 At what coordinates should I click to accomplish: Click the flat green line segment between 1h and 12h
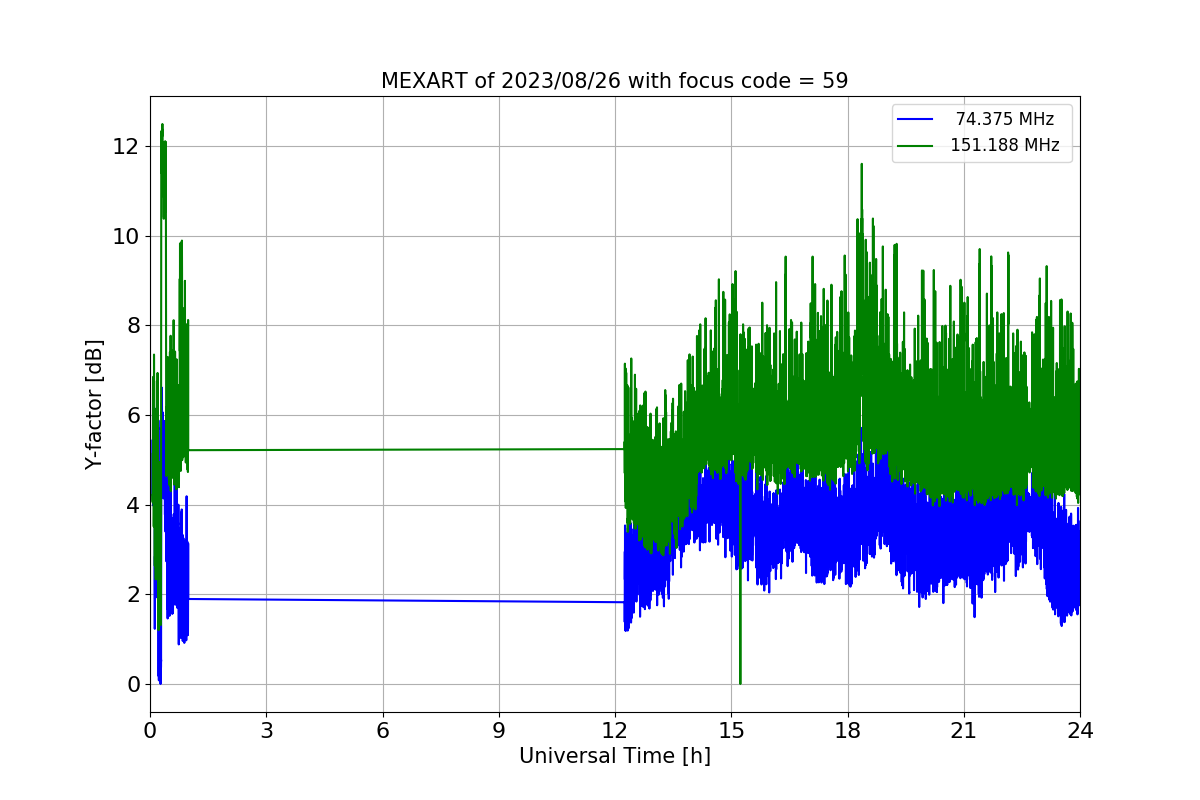coord(405,450)
